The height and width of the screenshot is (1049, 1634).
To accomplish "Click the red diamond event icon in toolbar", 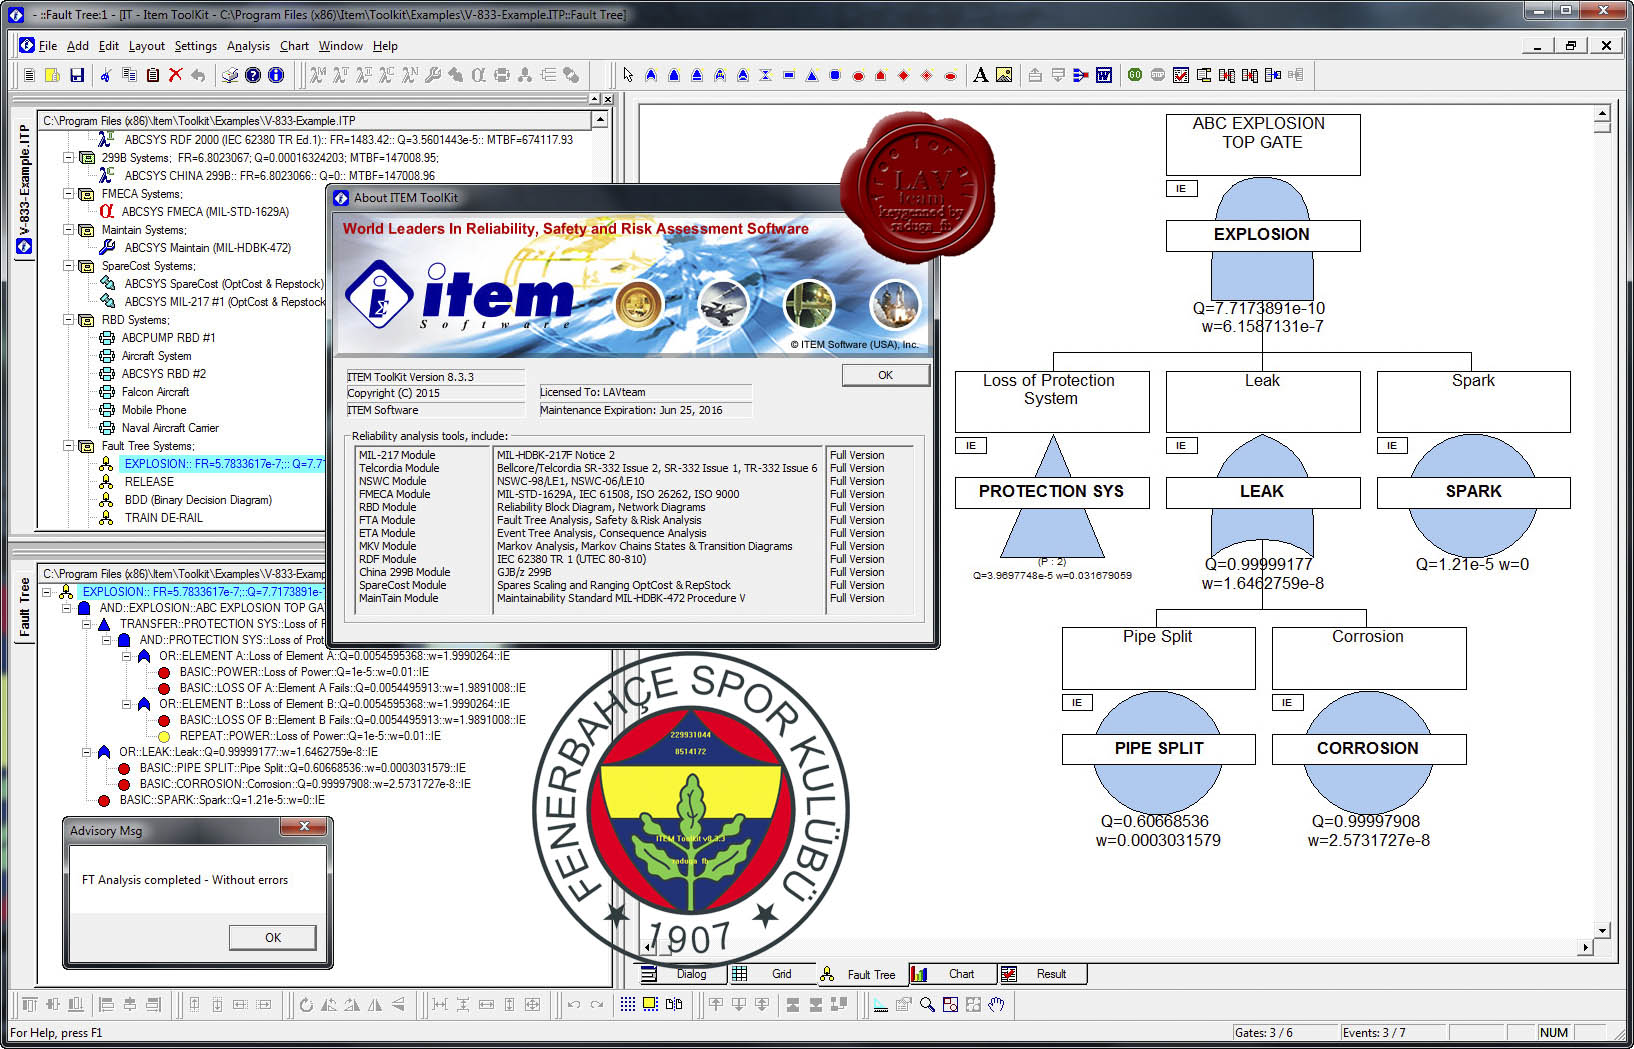I will (904, 75).
